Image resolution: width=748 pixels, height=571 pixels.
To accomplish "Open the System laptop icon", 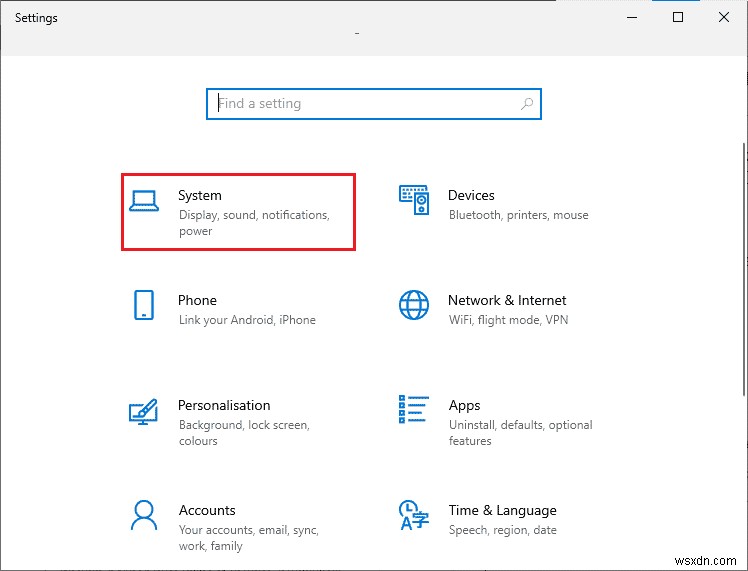I will 144,201.
